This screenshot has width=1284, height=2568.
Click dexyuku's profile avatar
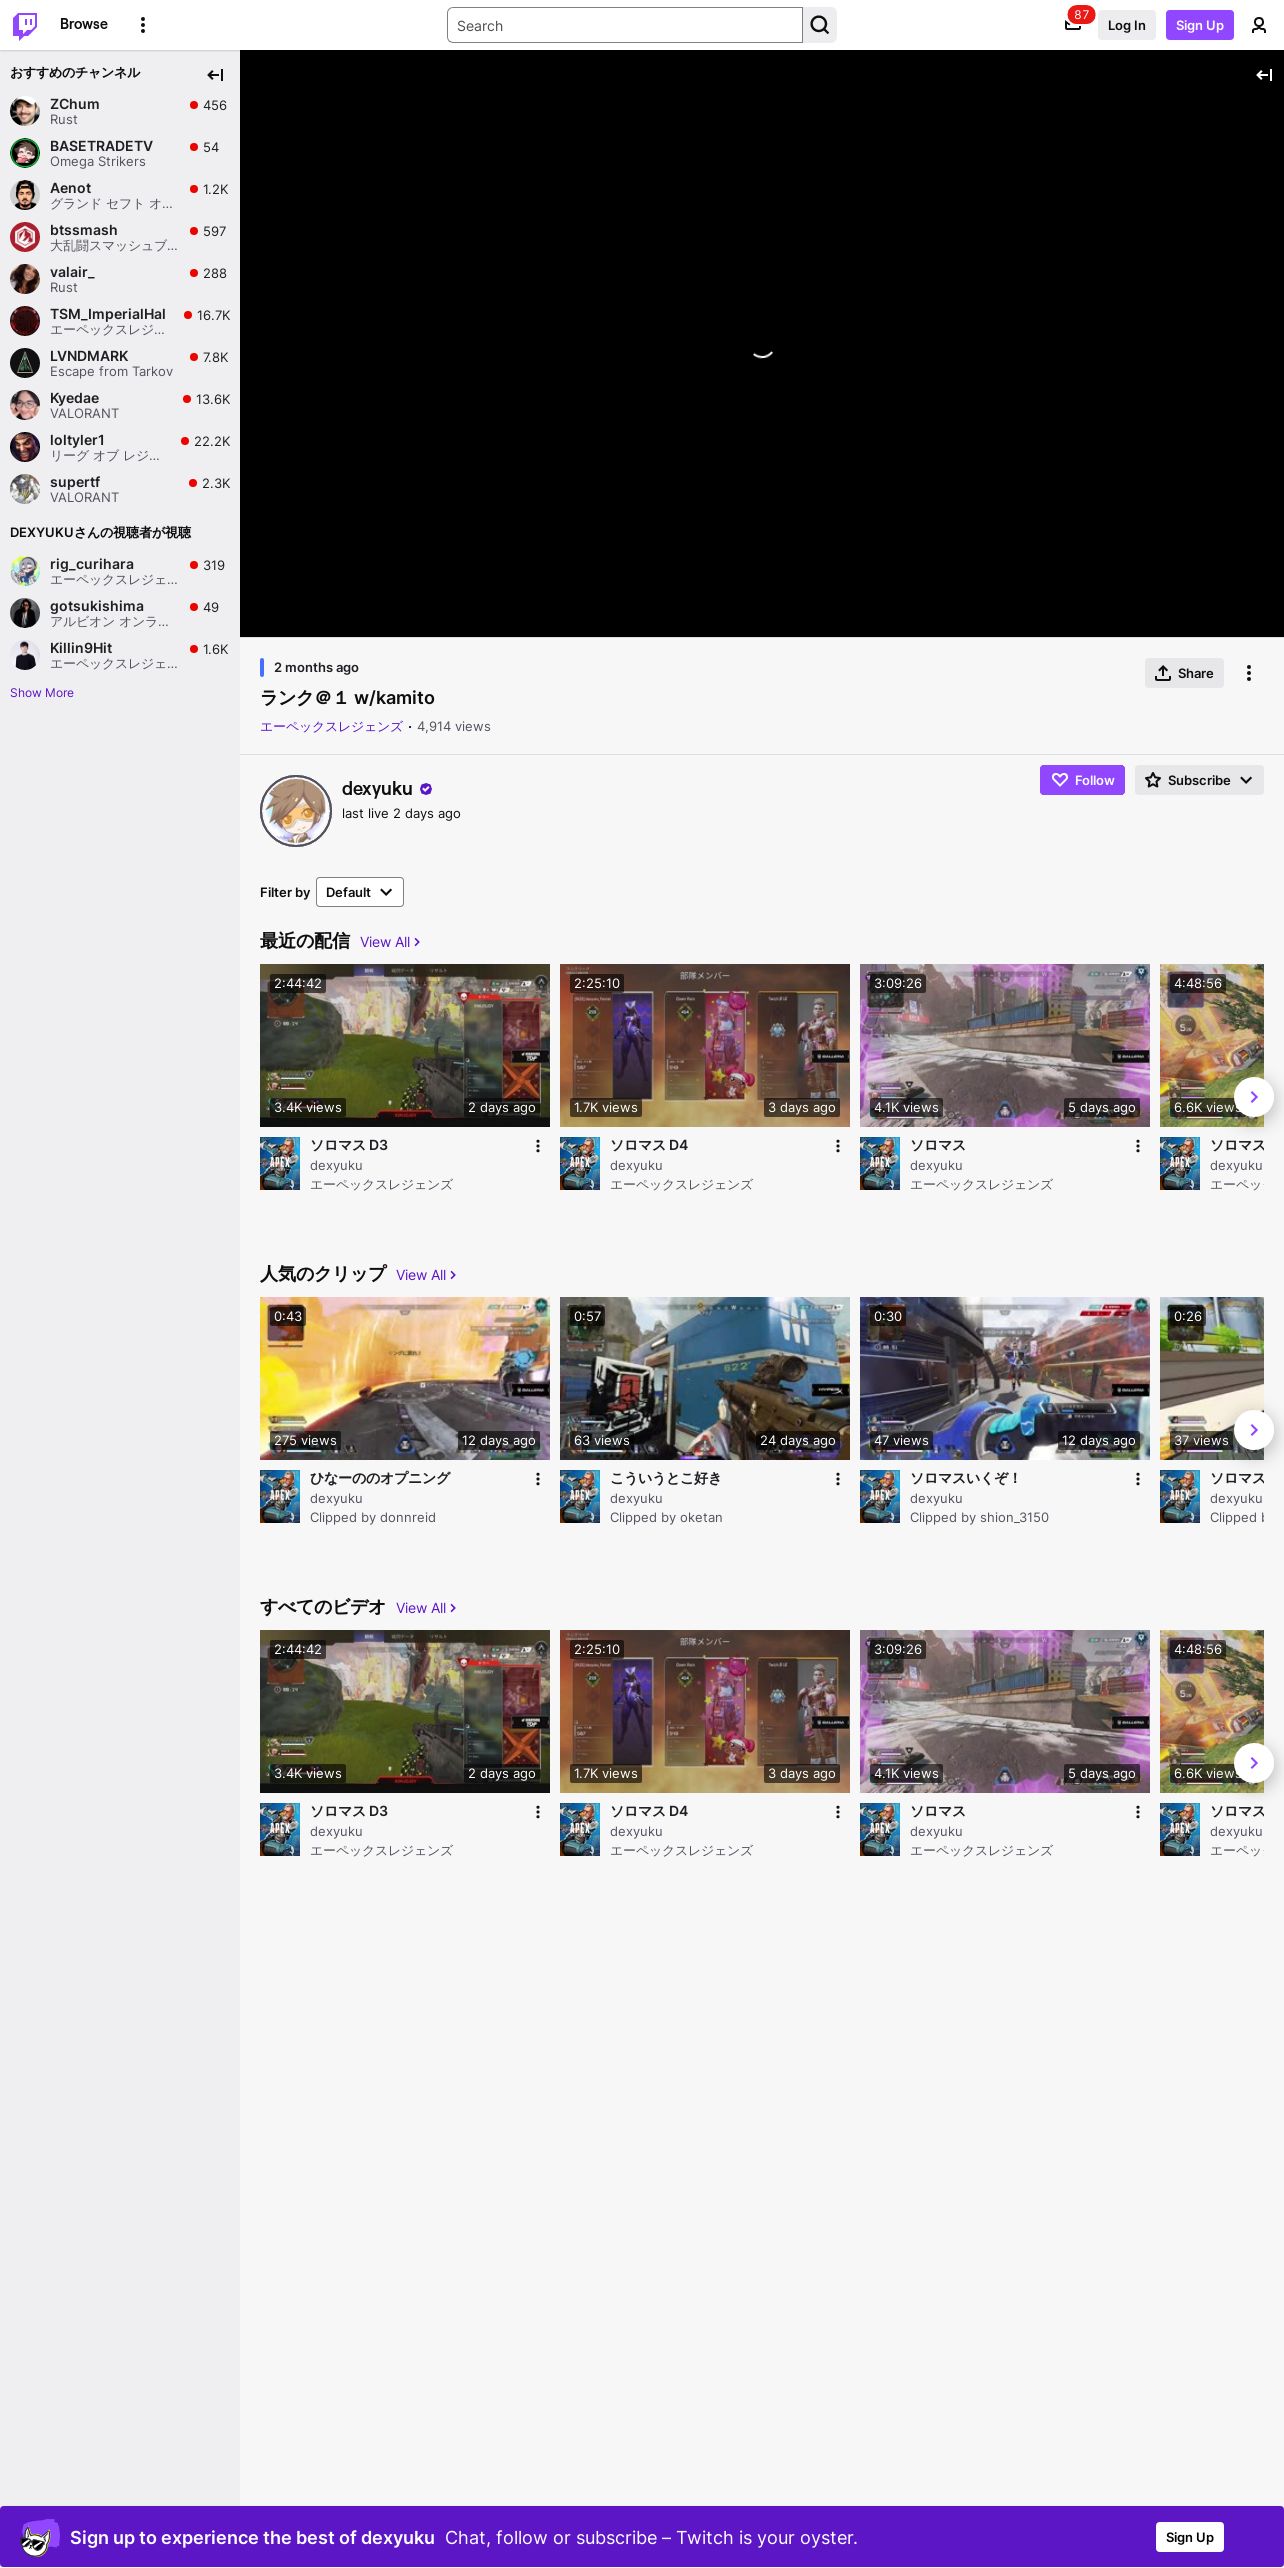coord(296,811)
